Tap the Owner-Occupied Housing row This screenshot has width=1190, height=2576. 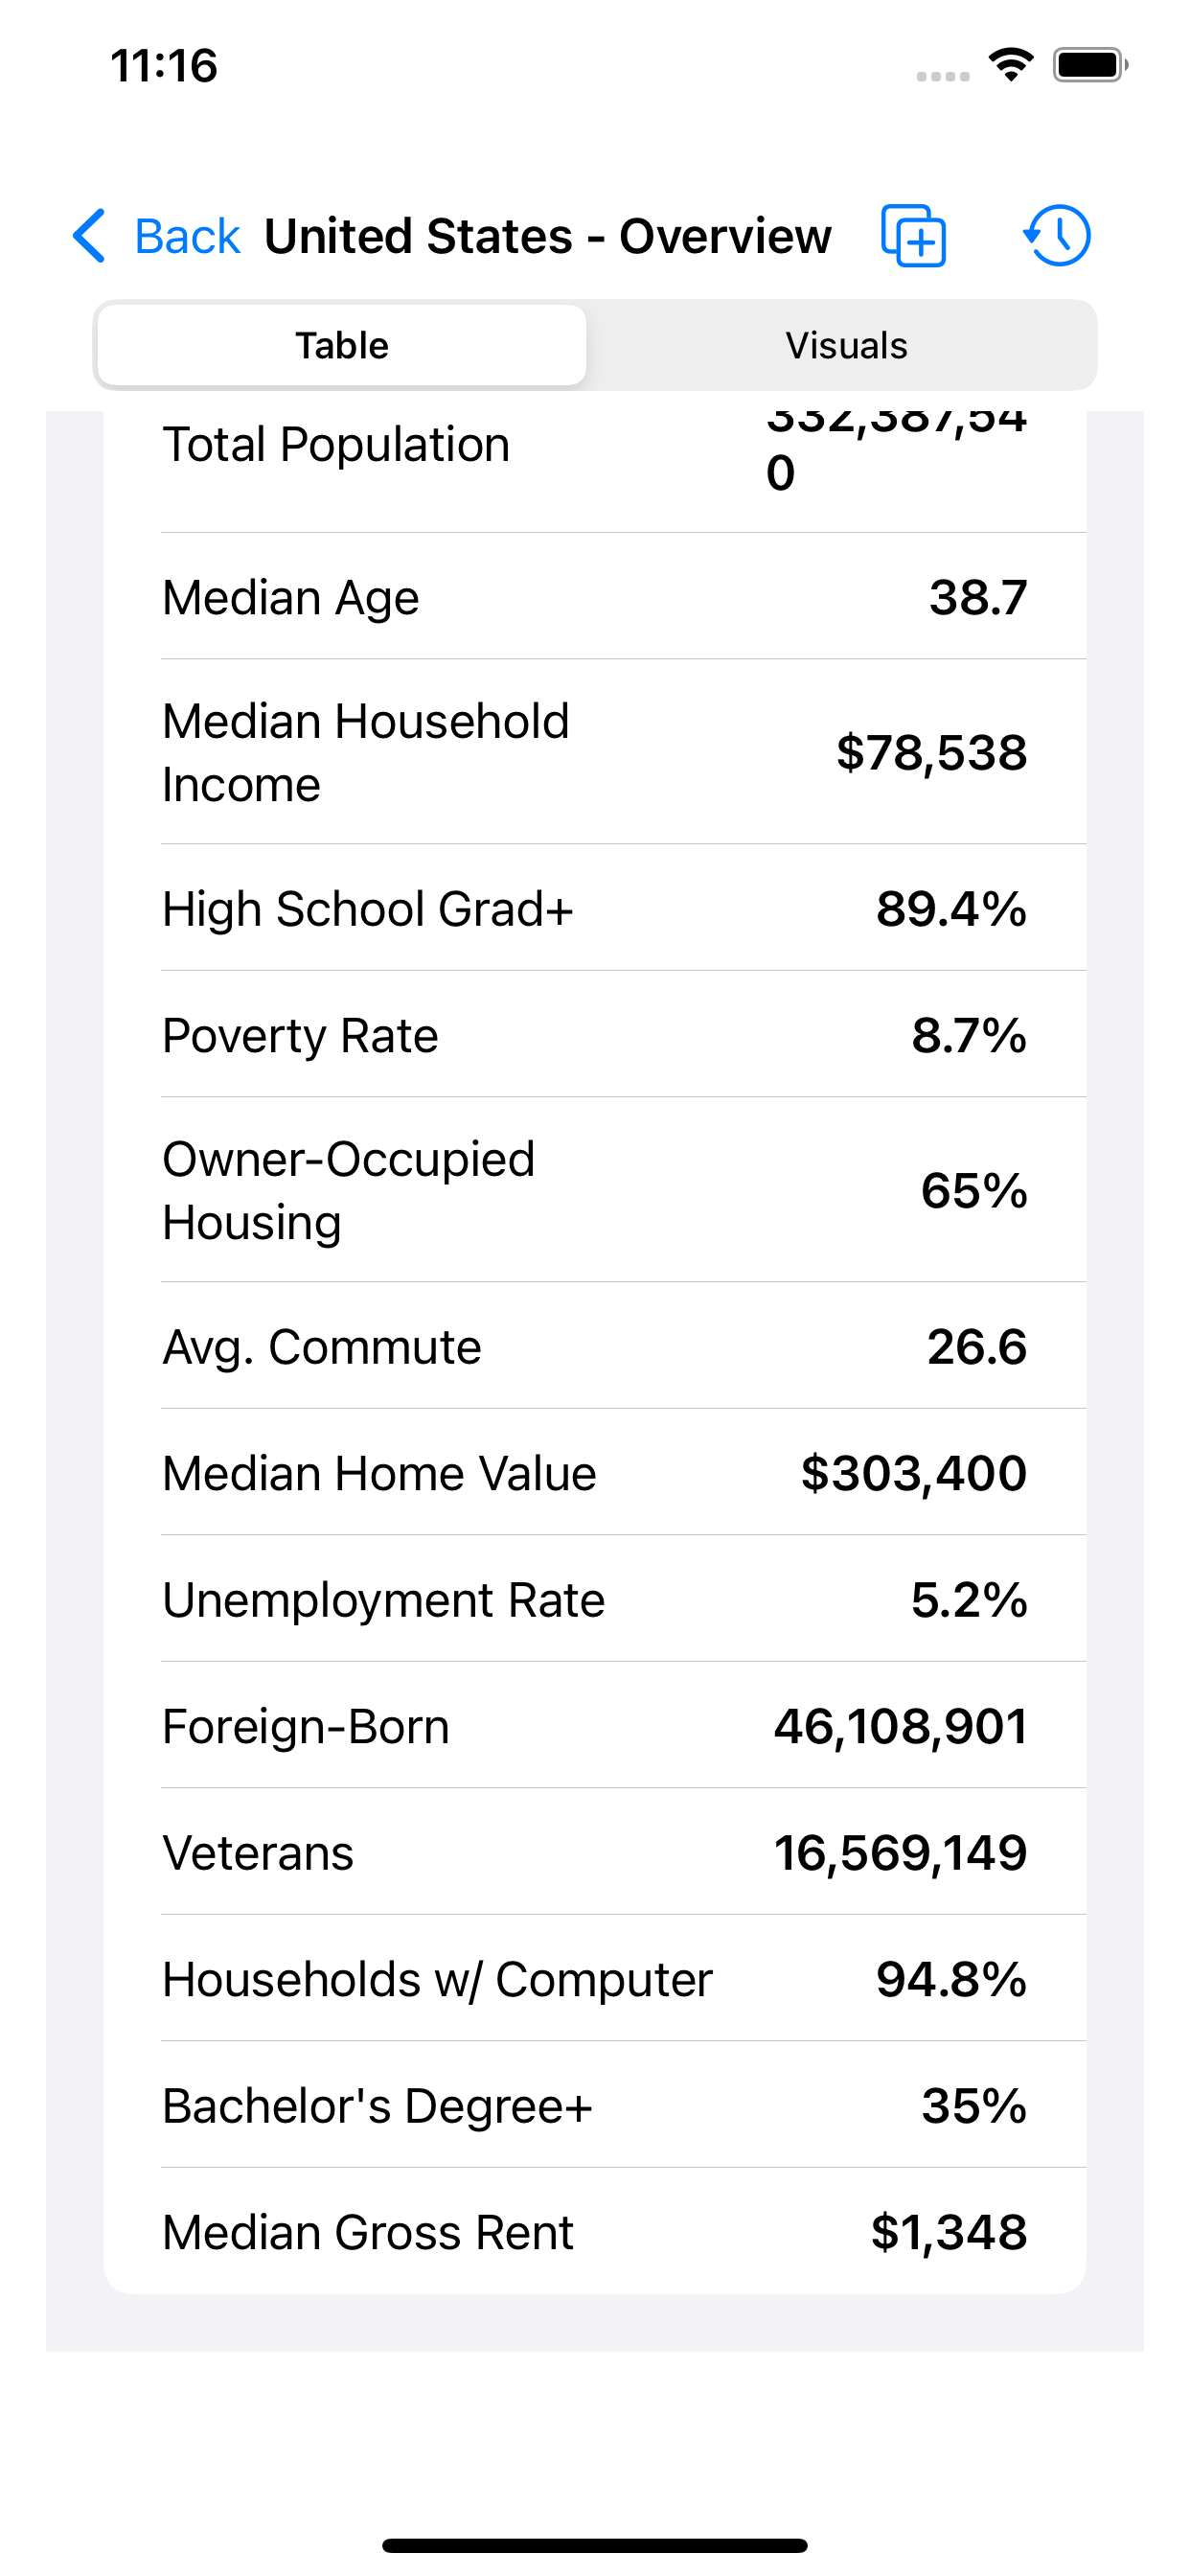pos(595,1190)
